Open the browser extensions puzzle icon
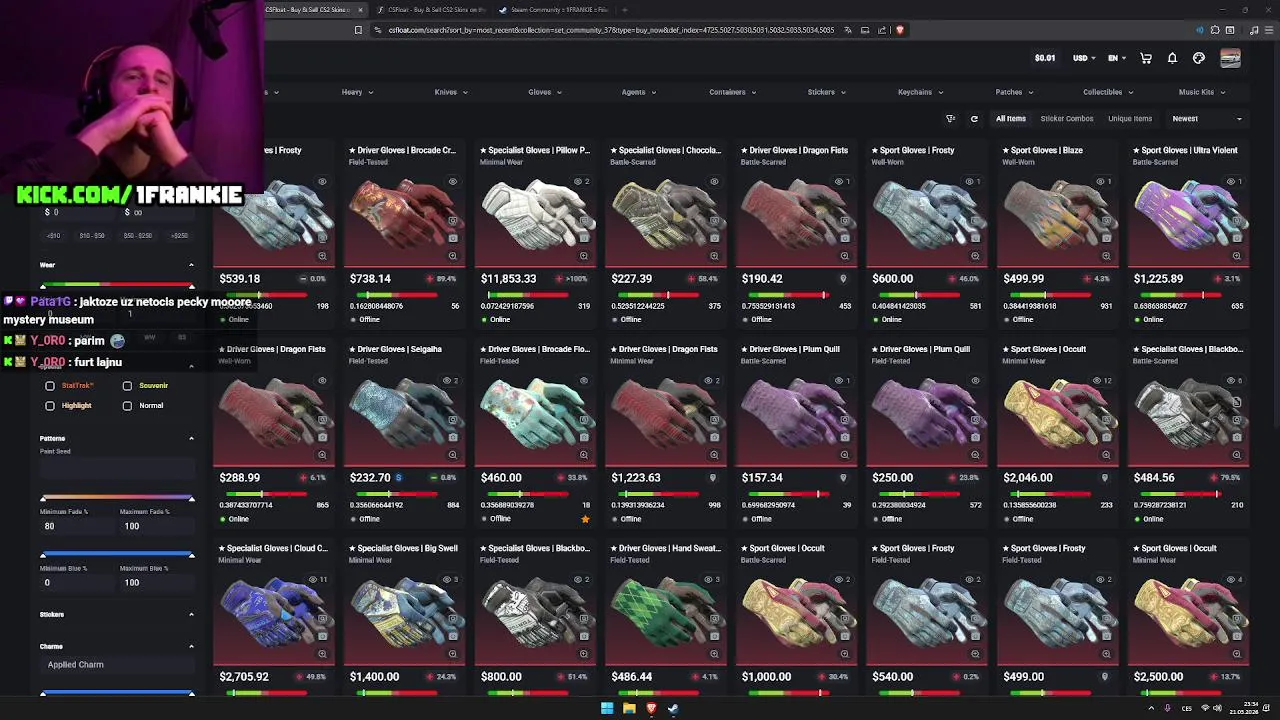 coord(1214,30)
